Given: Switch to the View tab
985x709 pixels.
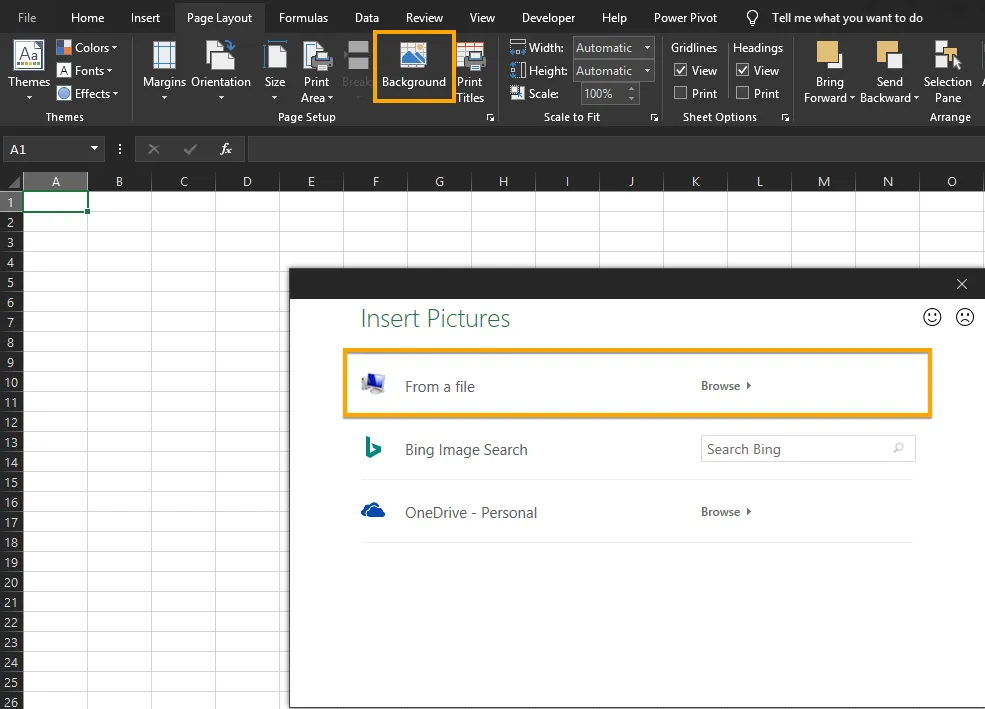Looking at the screenshot, I should pyautogui.click(x=482, y=18).
